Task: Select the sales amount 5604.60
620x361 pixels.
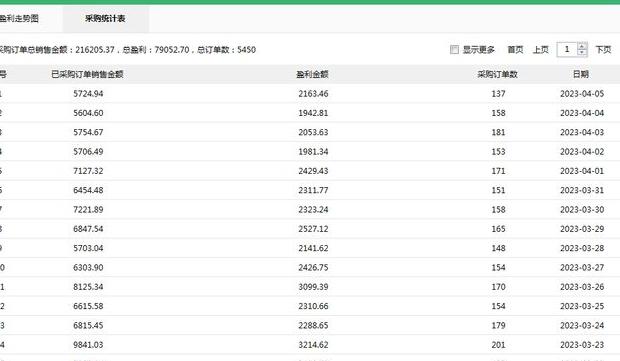Action: pos(88,113)
